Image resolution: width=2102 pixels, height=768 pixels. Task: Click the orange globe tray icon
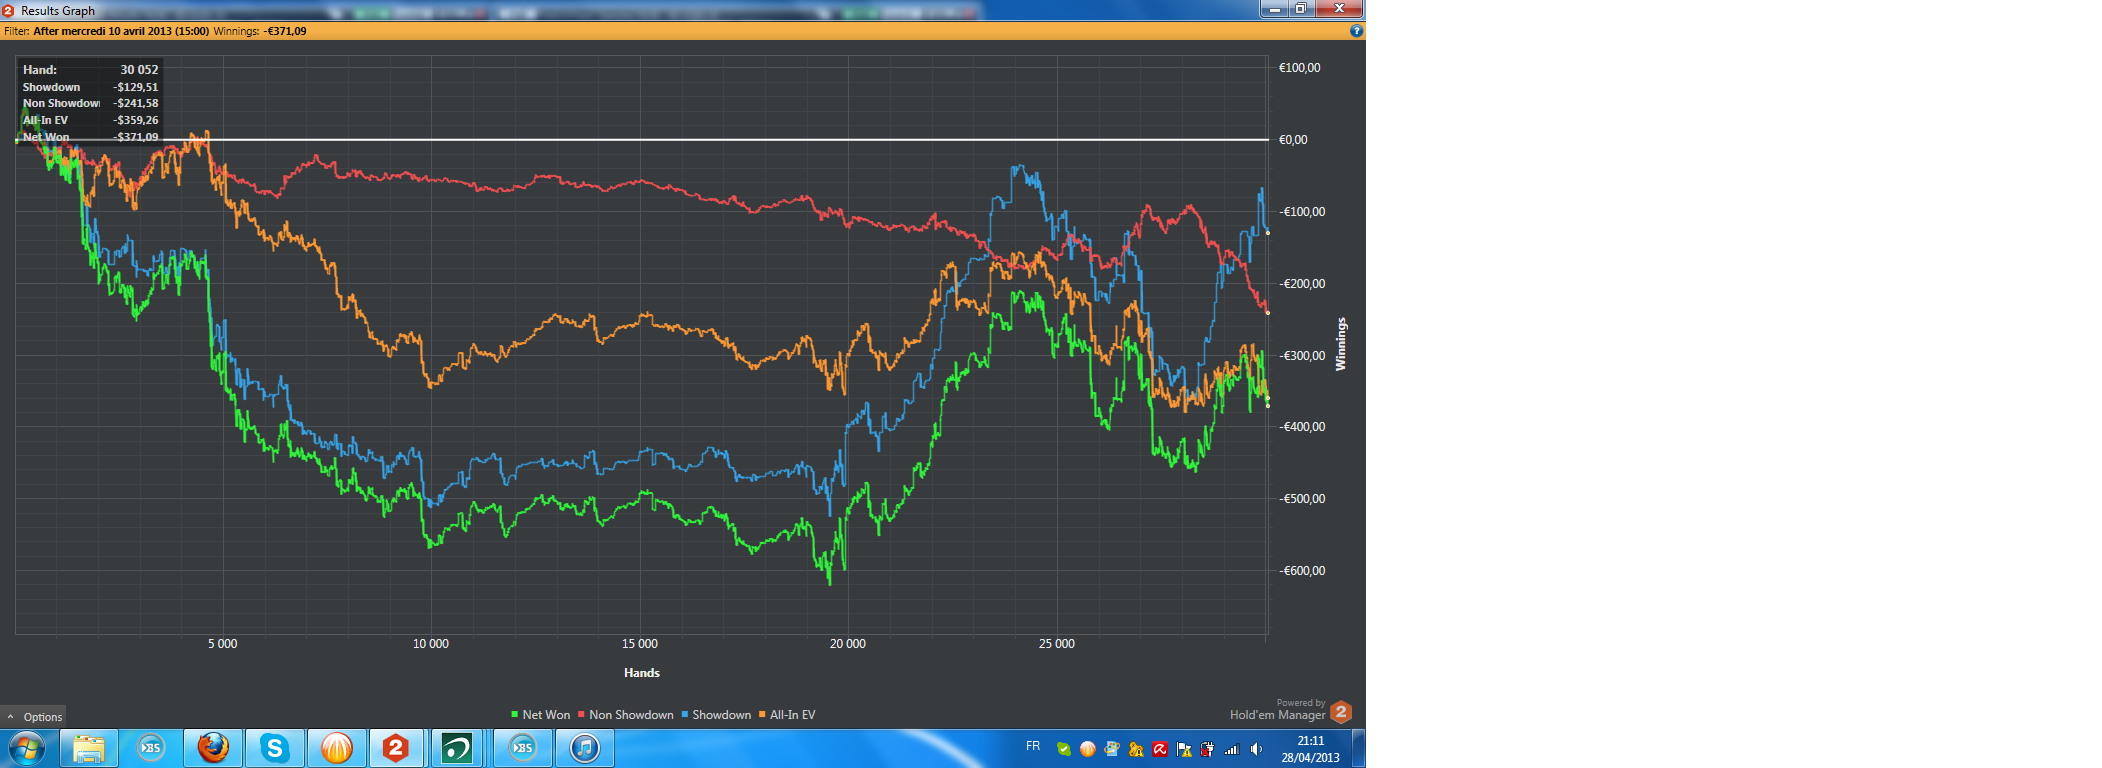tap(1087, 749)
